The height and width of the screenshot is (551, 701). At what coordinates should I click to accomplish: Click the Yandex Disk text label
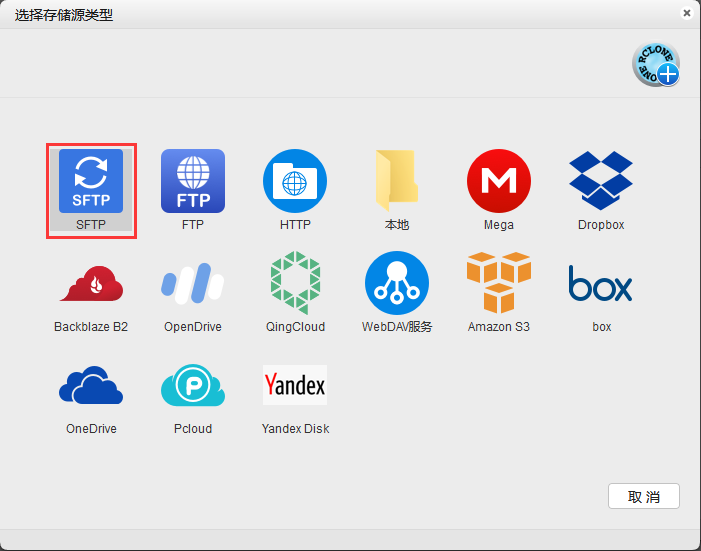295,428
